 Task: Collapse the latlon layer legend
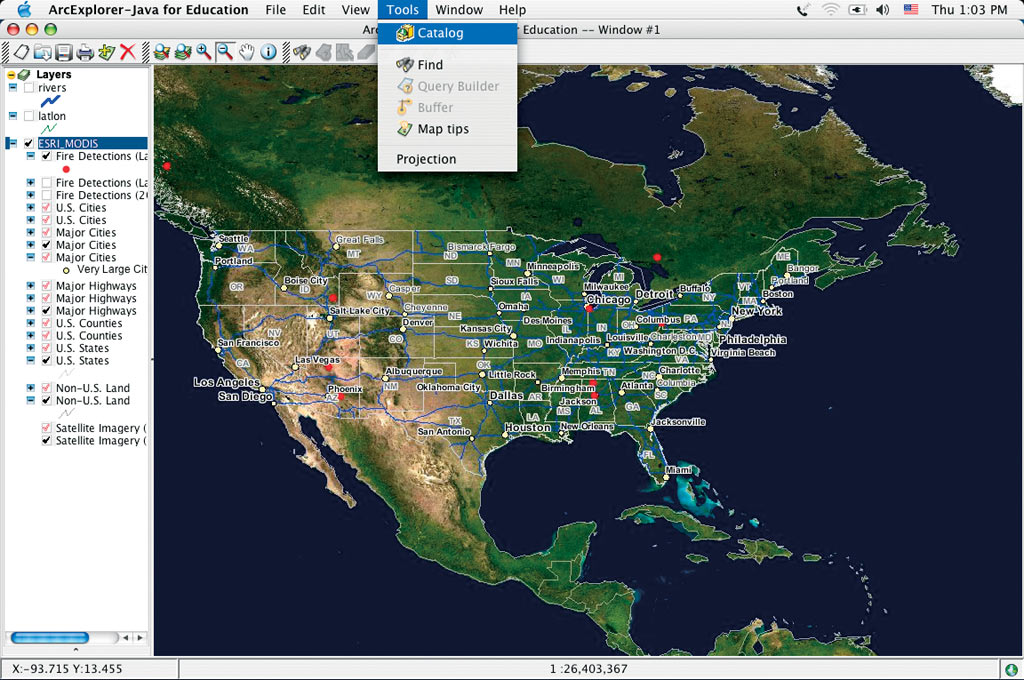[12, 116]
